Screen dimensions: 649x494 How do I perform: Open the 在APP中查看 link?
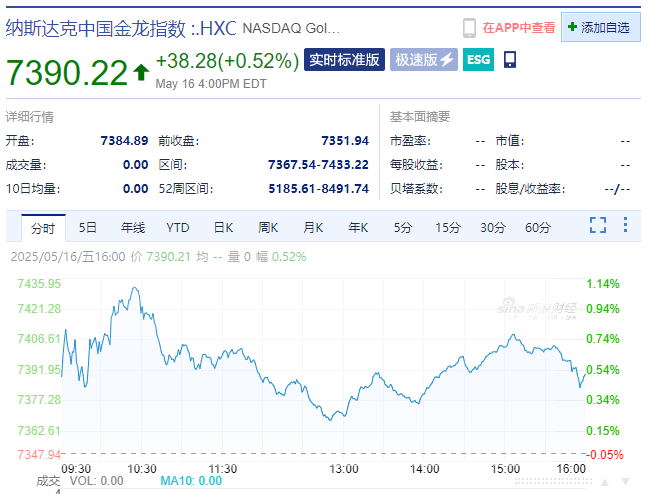(x=519, y=28)
